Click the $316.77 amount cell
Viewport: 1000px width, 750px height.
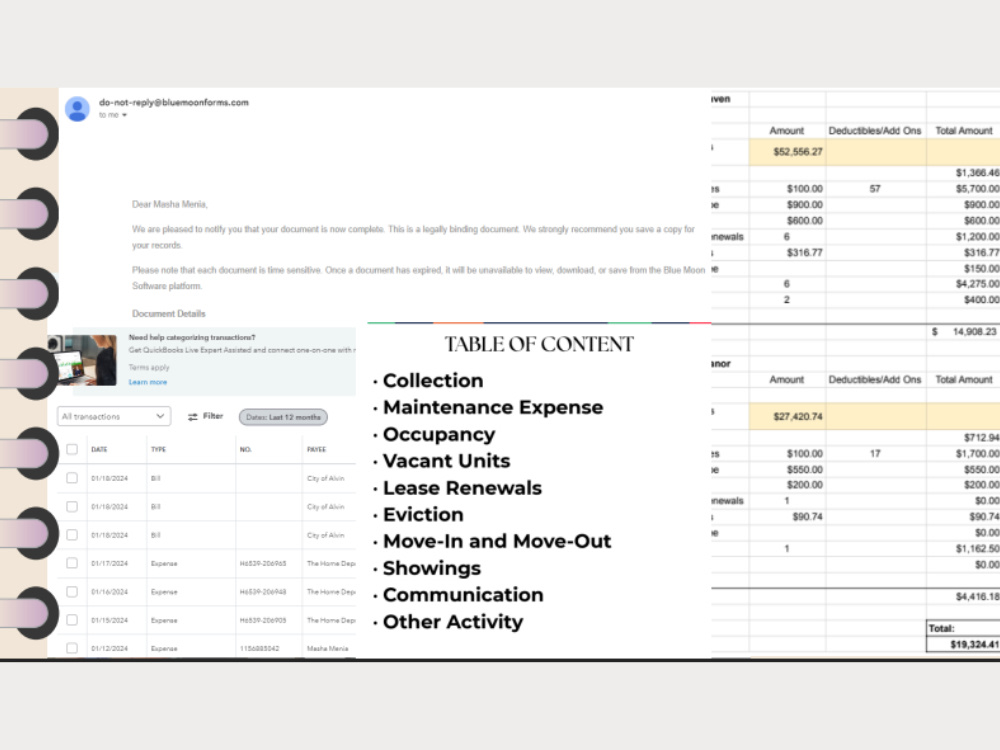coord(788,253)
